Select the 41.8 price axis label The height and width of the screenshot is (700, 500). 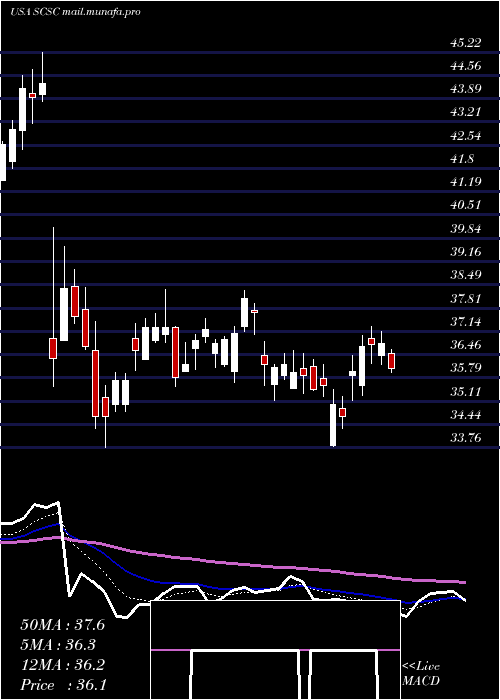(462, 159)
